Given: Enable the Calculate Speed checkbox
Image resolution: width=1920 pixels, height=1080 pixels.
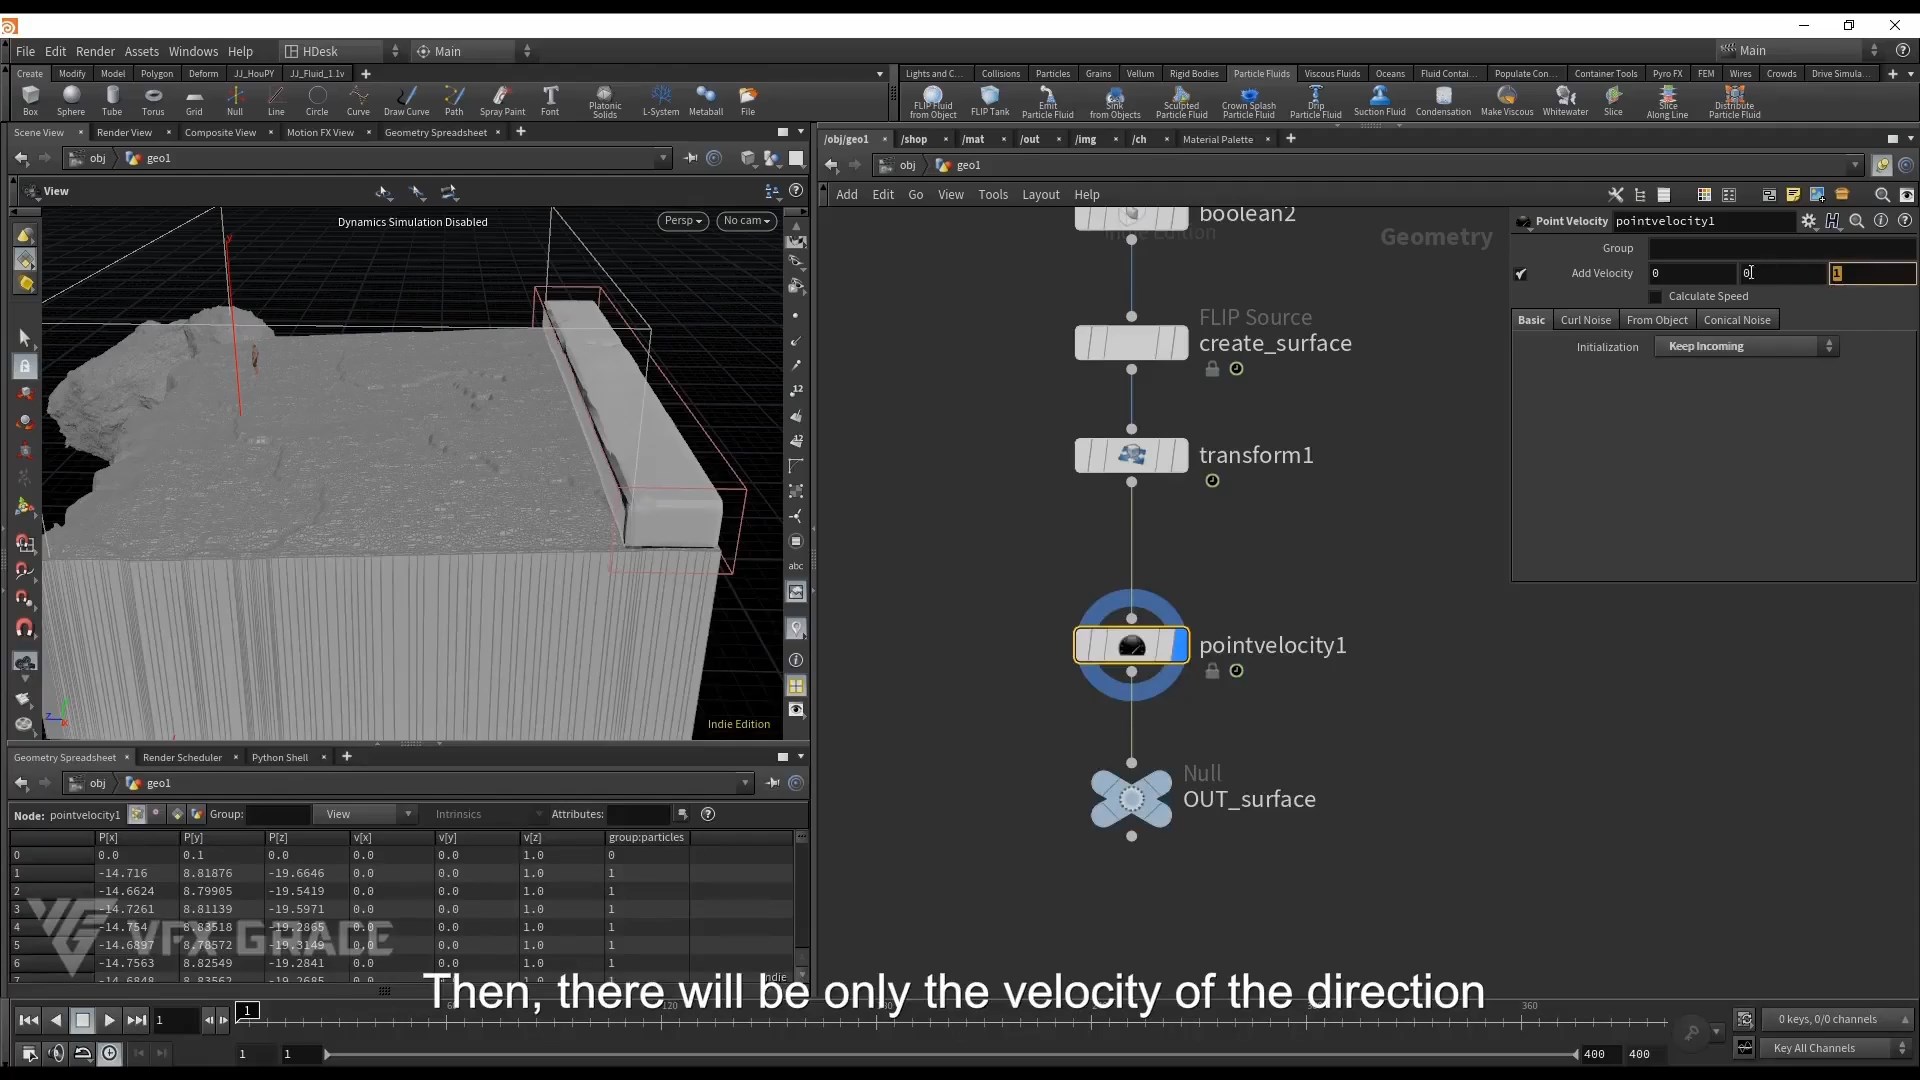Looking at the screenshot, I should click(x=1657, y=297).
